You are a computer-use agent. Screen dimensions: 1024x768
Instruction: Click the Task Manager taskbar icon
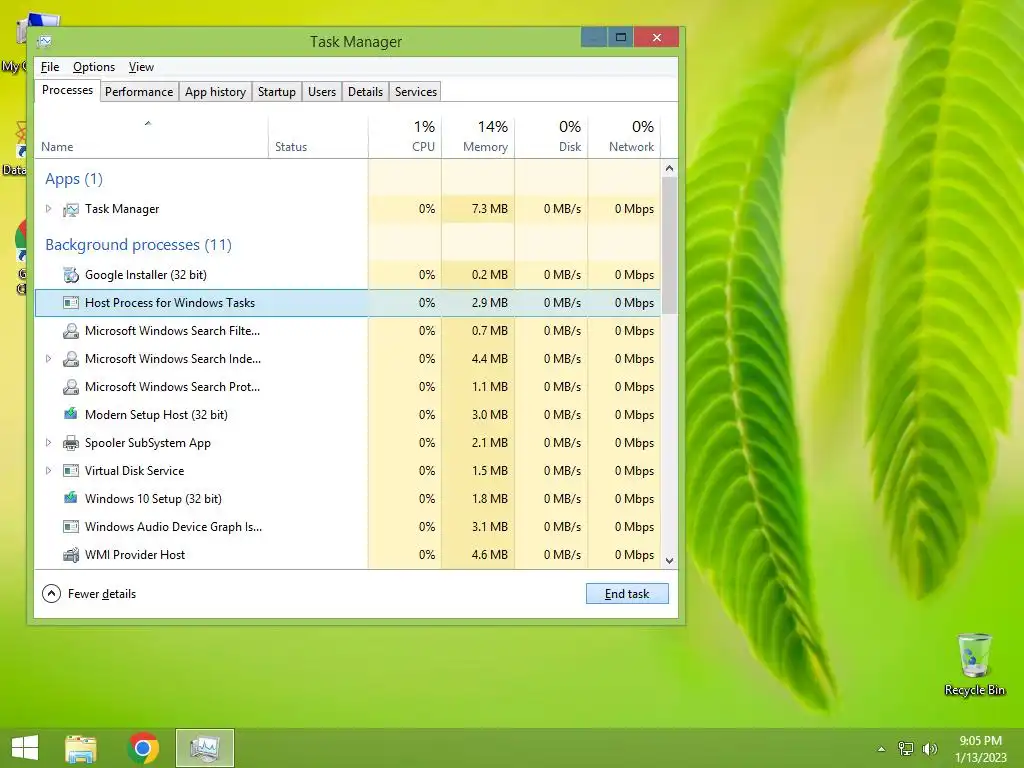205,748
